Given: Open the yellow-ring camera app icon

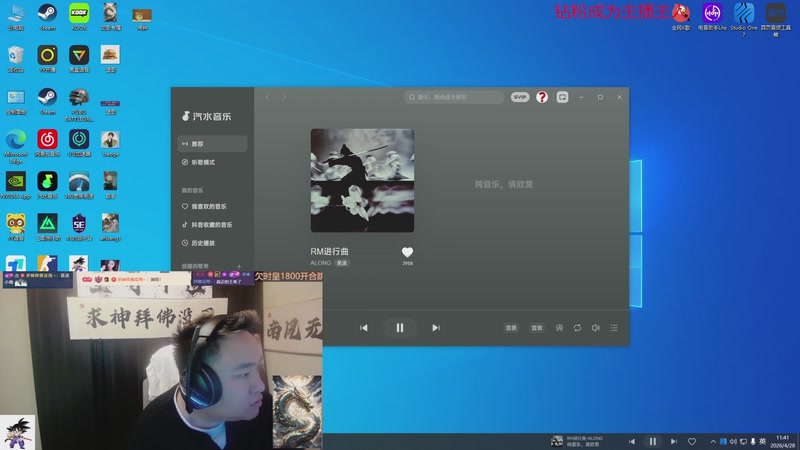Looking at the screenshot, I should pyautogui.click(x=47, y=59).
